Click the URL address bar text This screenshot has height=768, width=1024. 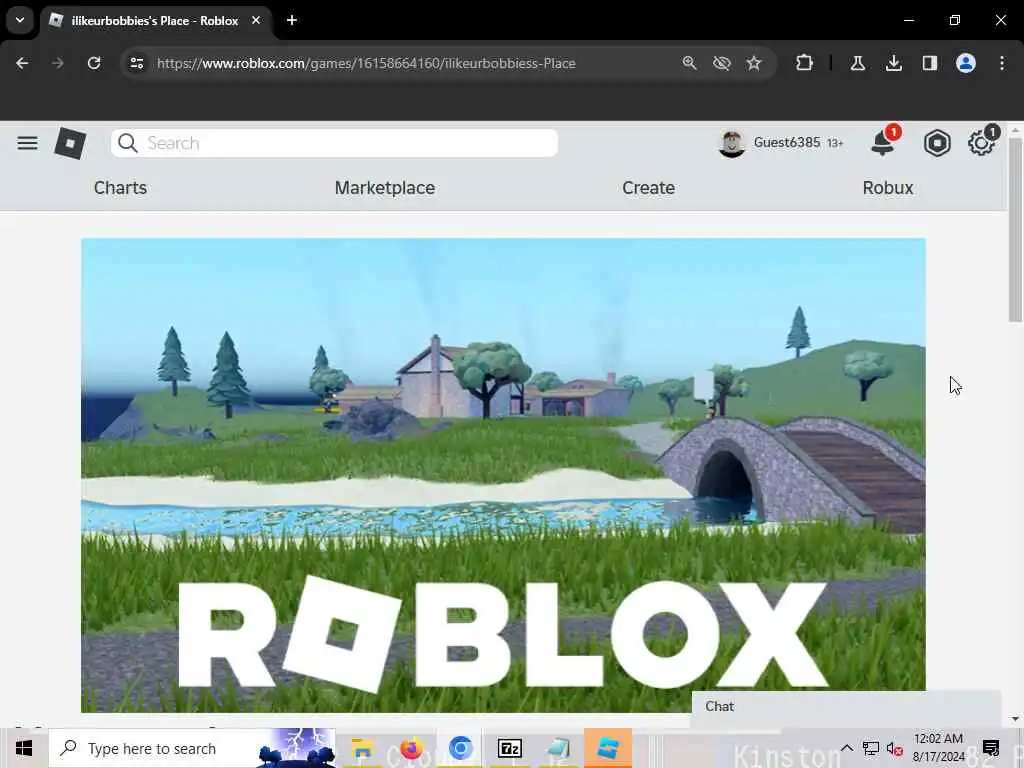tap(366, 63)
